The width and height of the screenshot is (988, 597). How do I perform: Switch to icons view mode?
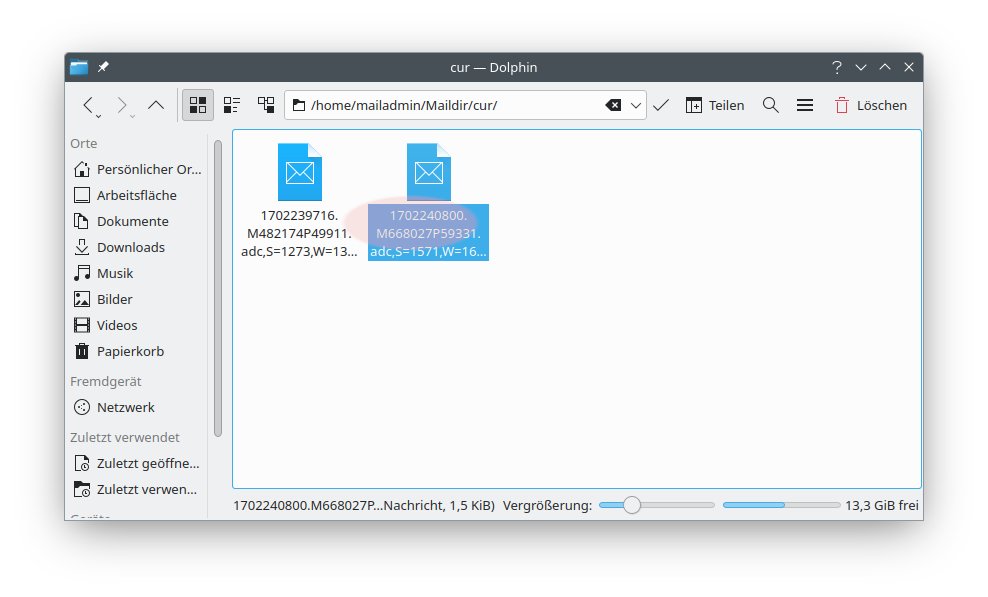[198, 105]
